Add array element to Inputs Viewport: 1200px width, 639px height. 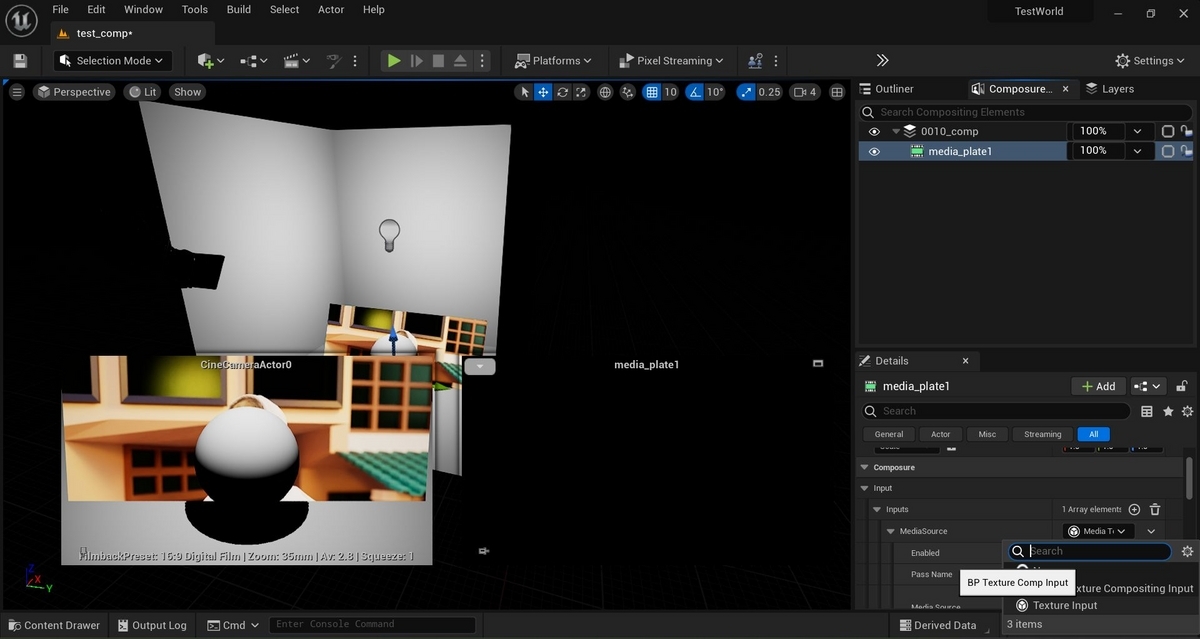tap(1134, 510)
